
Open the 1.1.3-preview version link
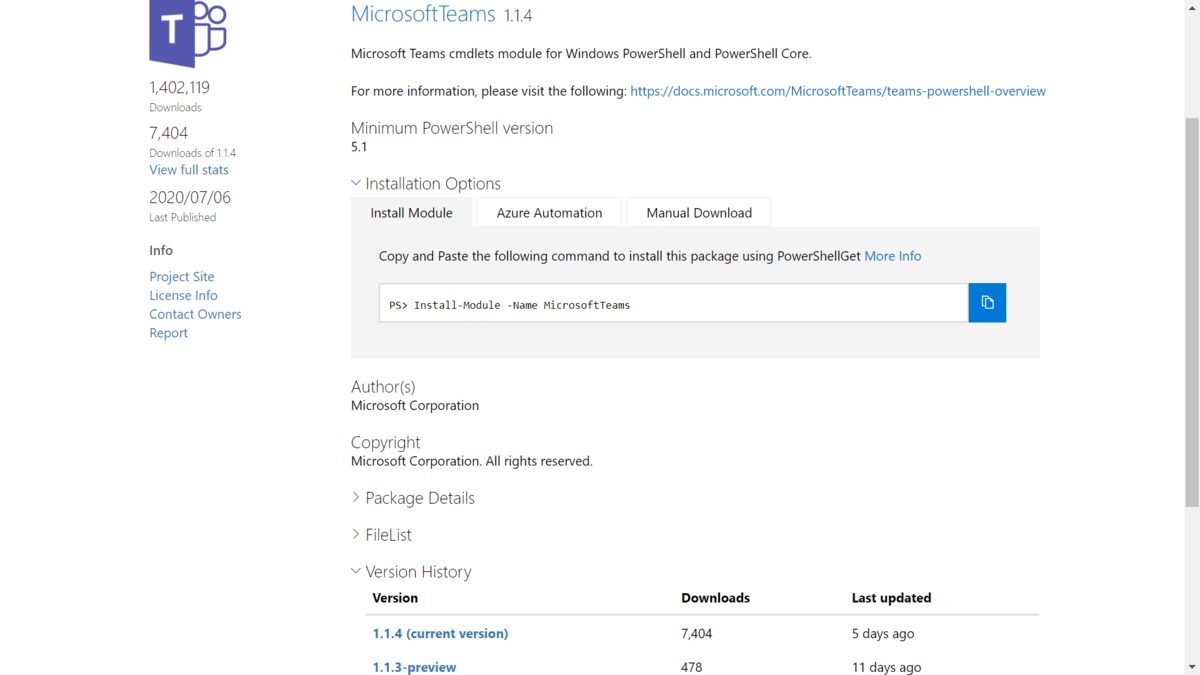(414, 667)
